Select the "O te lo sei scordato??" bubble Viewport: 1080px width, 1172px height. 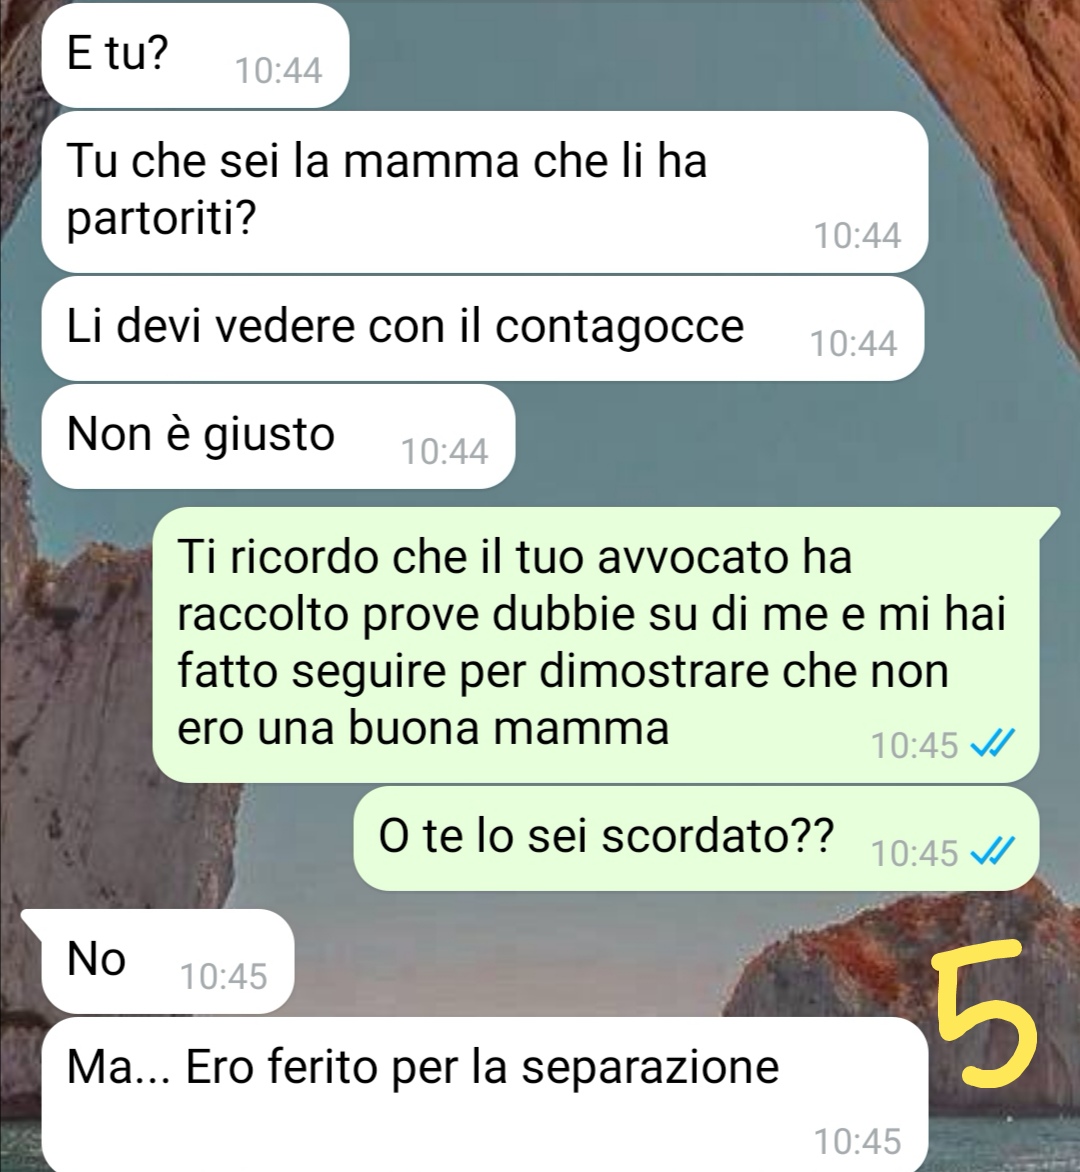(696, 838)
